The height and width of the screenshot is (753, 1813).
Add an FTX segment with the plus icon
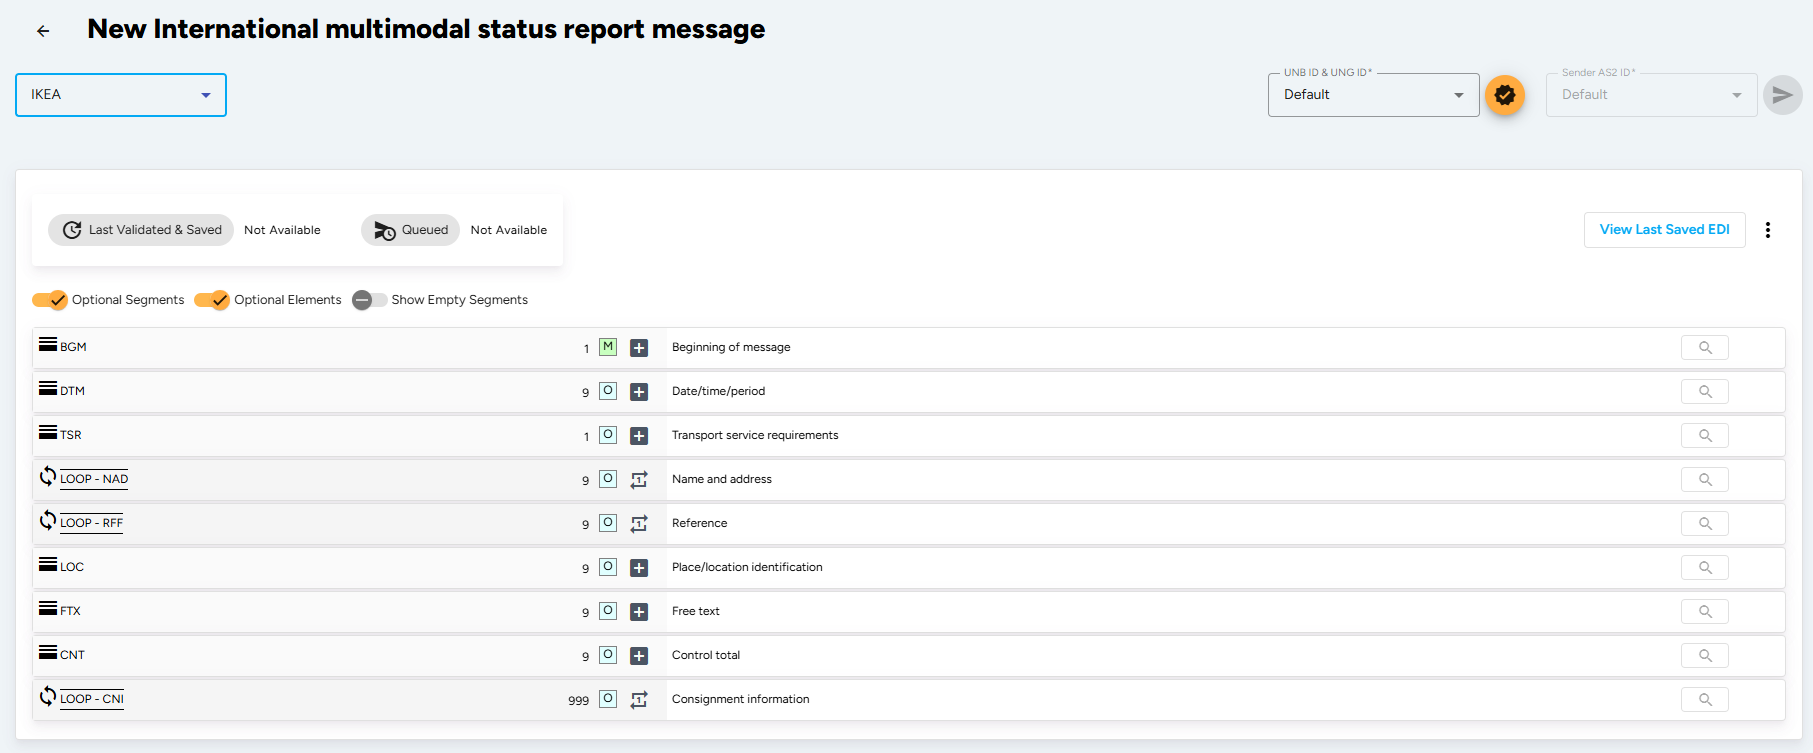click(x=639, y=612)
